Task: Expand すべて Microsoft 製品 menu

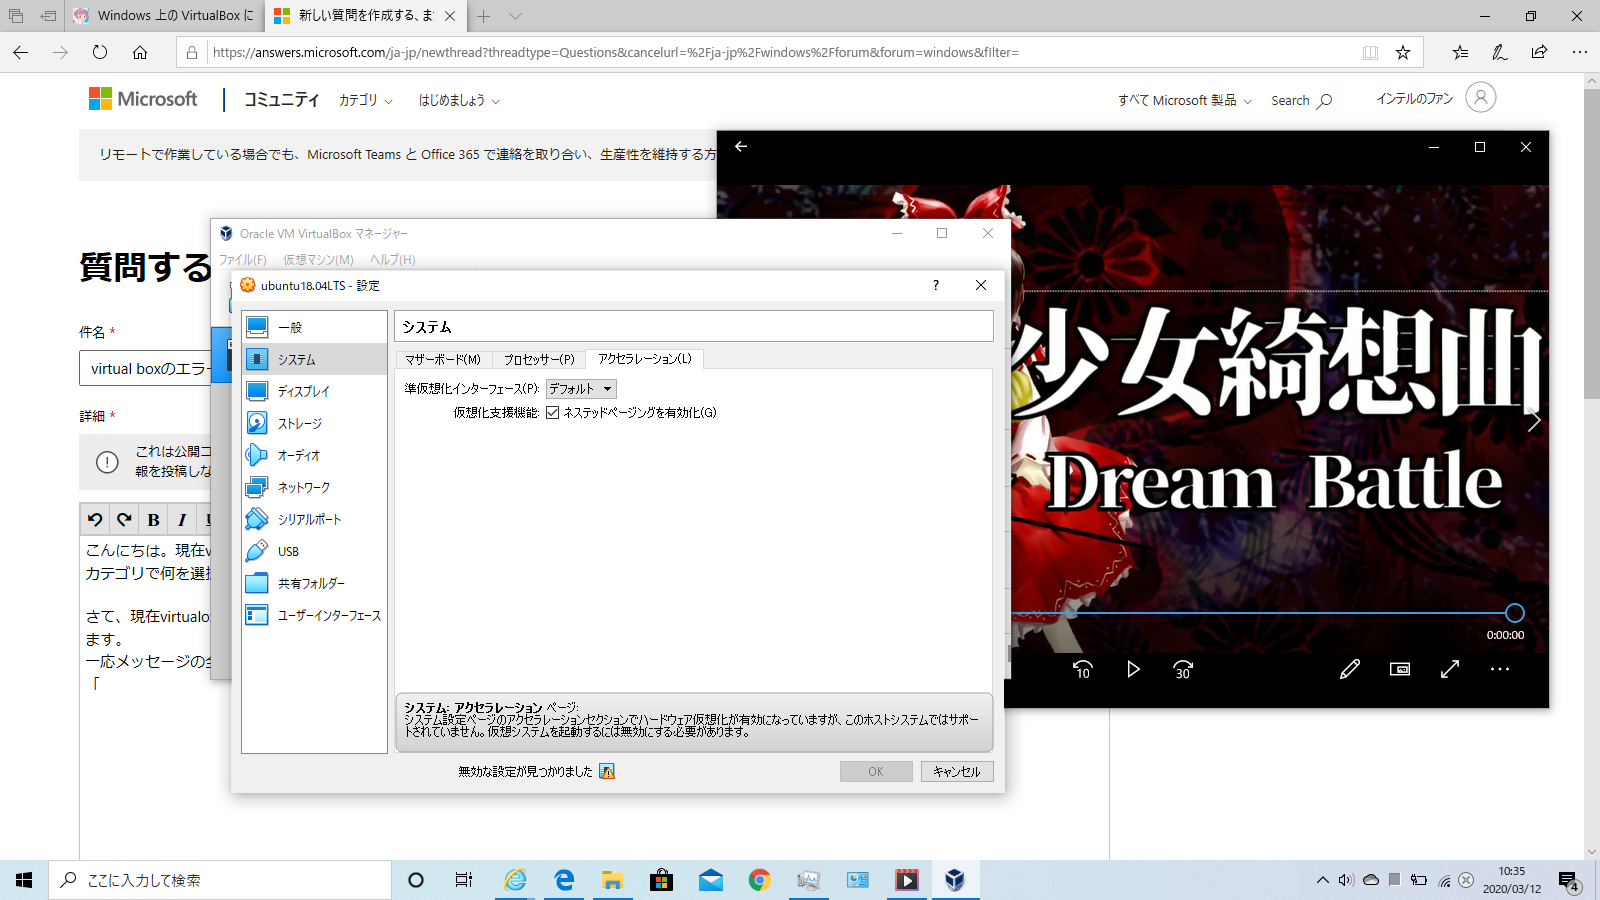Action: coord(1185,100)
